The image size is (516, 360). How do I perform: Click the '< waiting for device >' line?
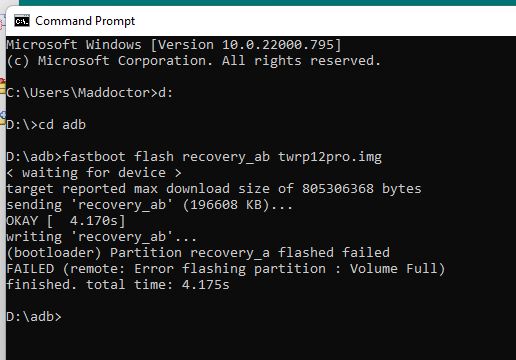click(x=94, y=173)
